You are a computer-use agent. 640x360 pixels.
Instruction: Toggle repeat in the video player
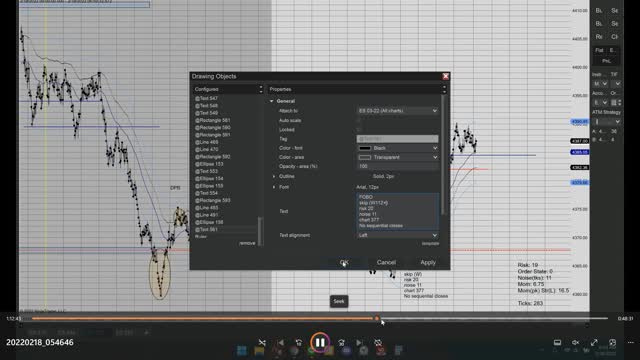pyautogui.click(x=378, y=342)
